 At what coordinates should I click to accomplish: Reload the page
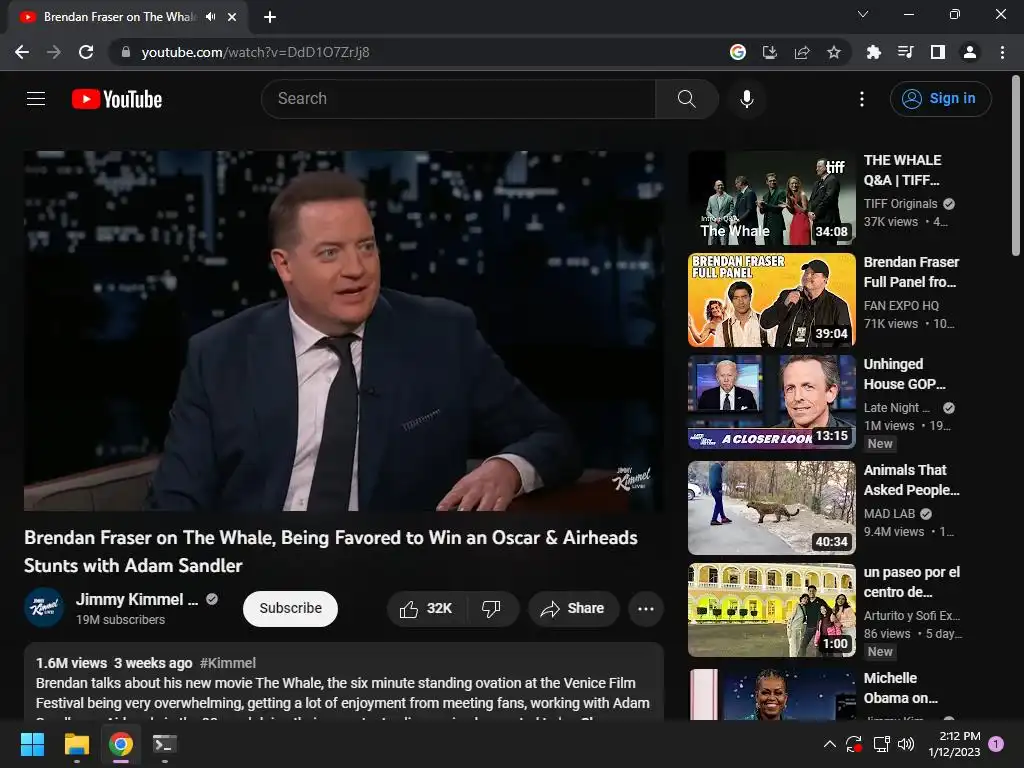(x=86, y=52)
